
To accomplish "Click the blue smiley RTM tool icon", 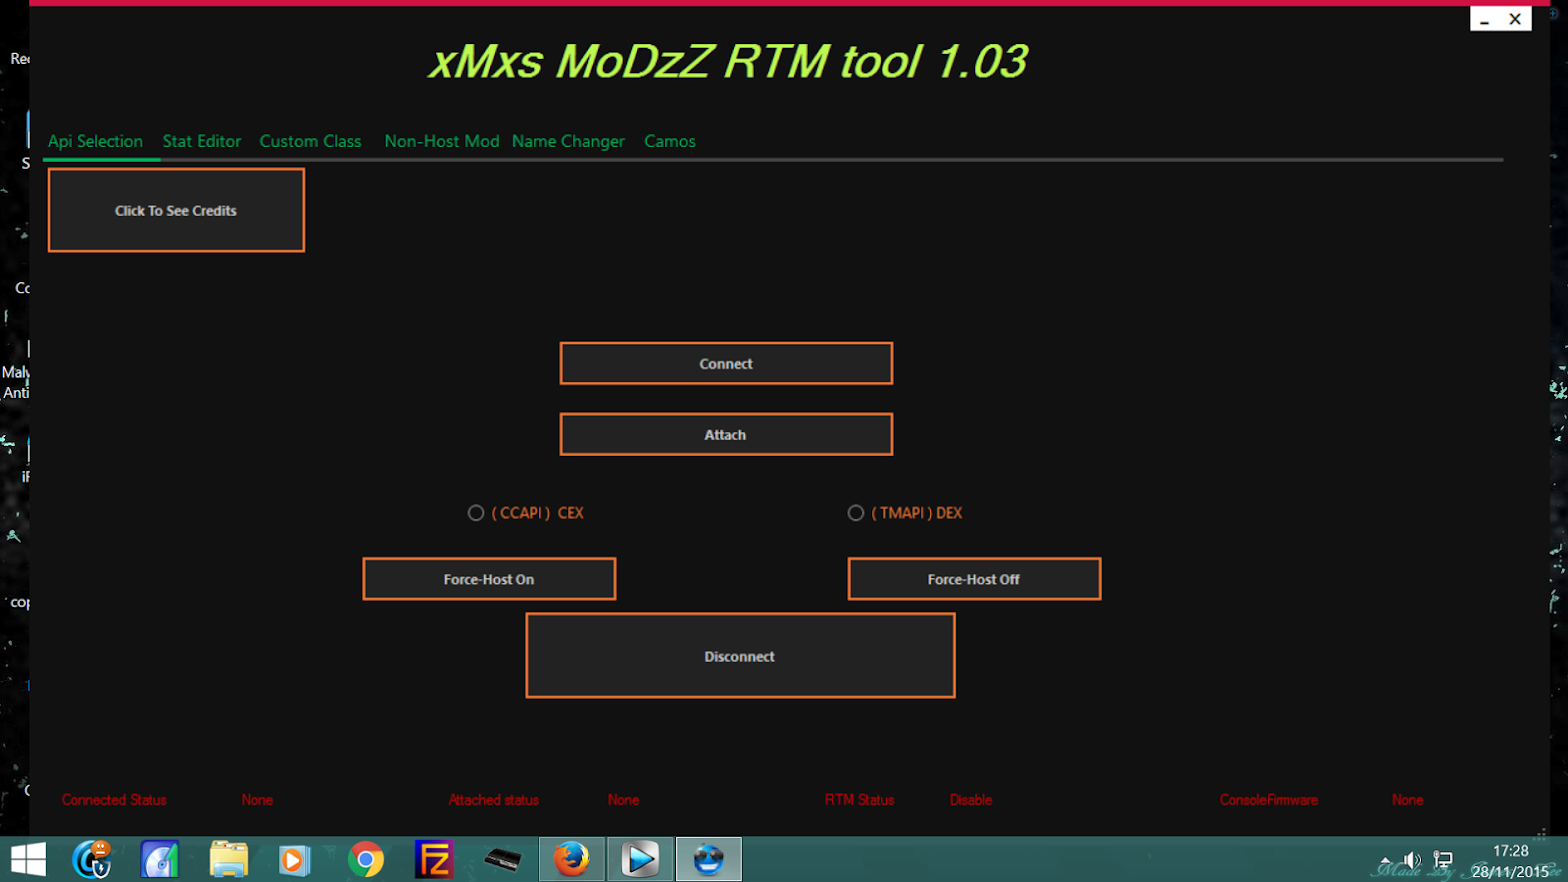I will (708, 860).
